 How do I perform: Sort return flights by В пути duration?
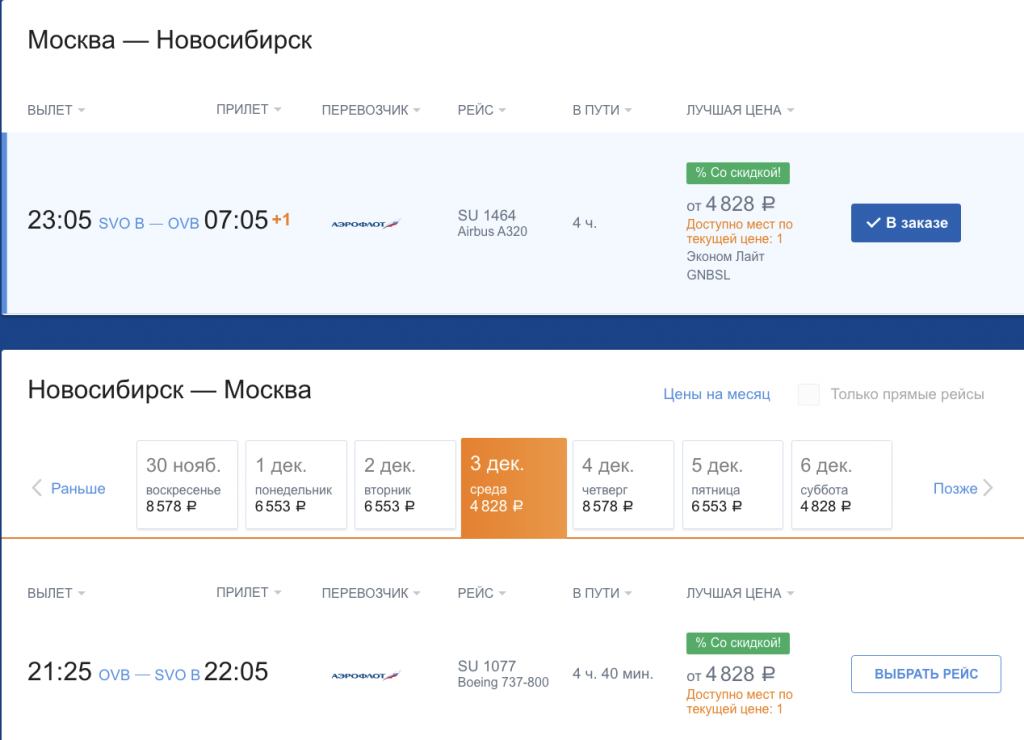tap(602, 593)
